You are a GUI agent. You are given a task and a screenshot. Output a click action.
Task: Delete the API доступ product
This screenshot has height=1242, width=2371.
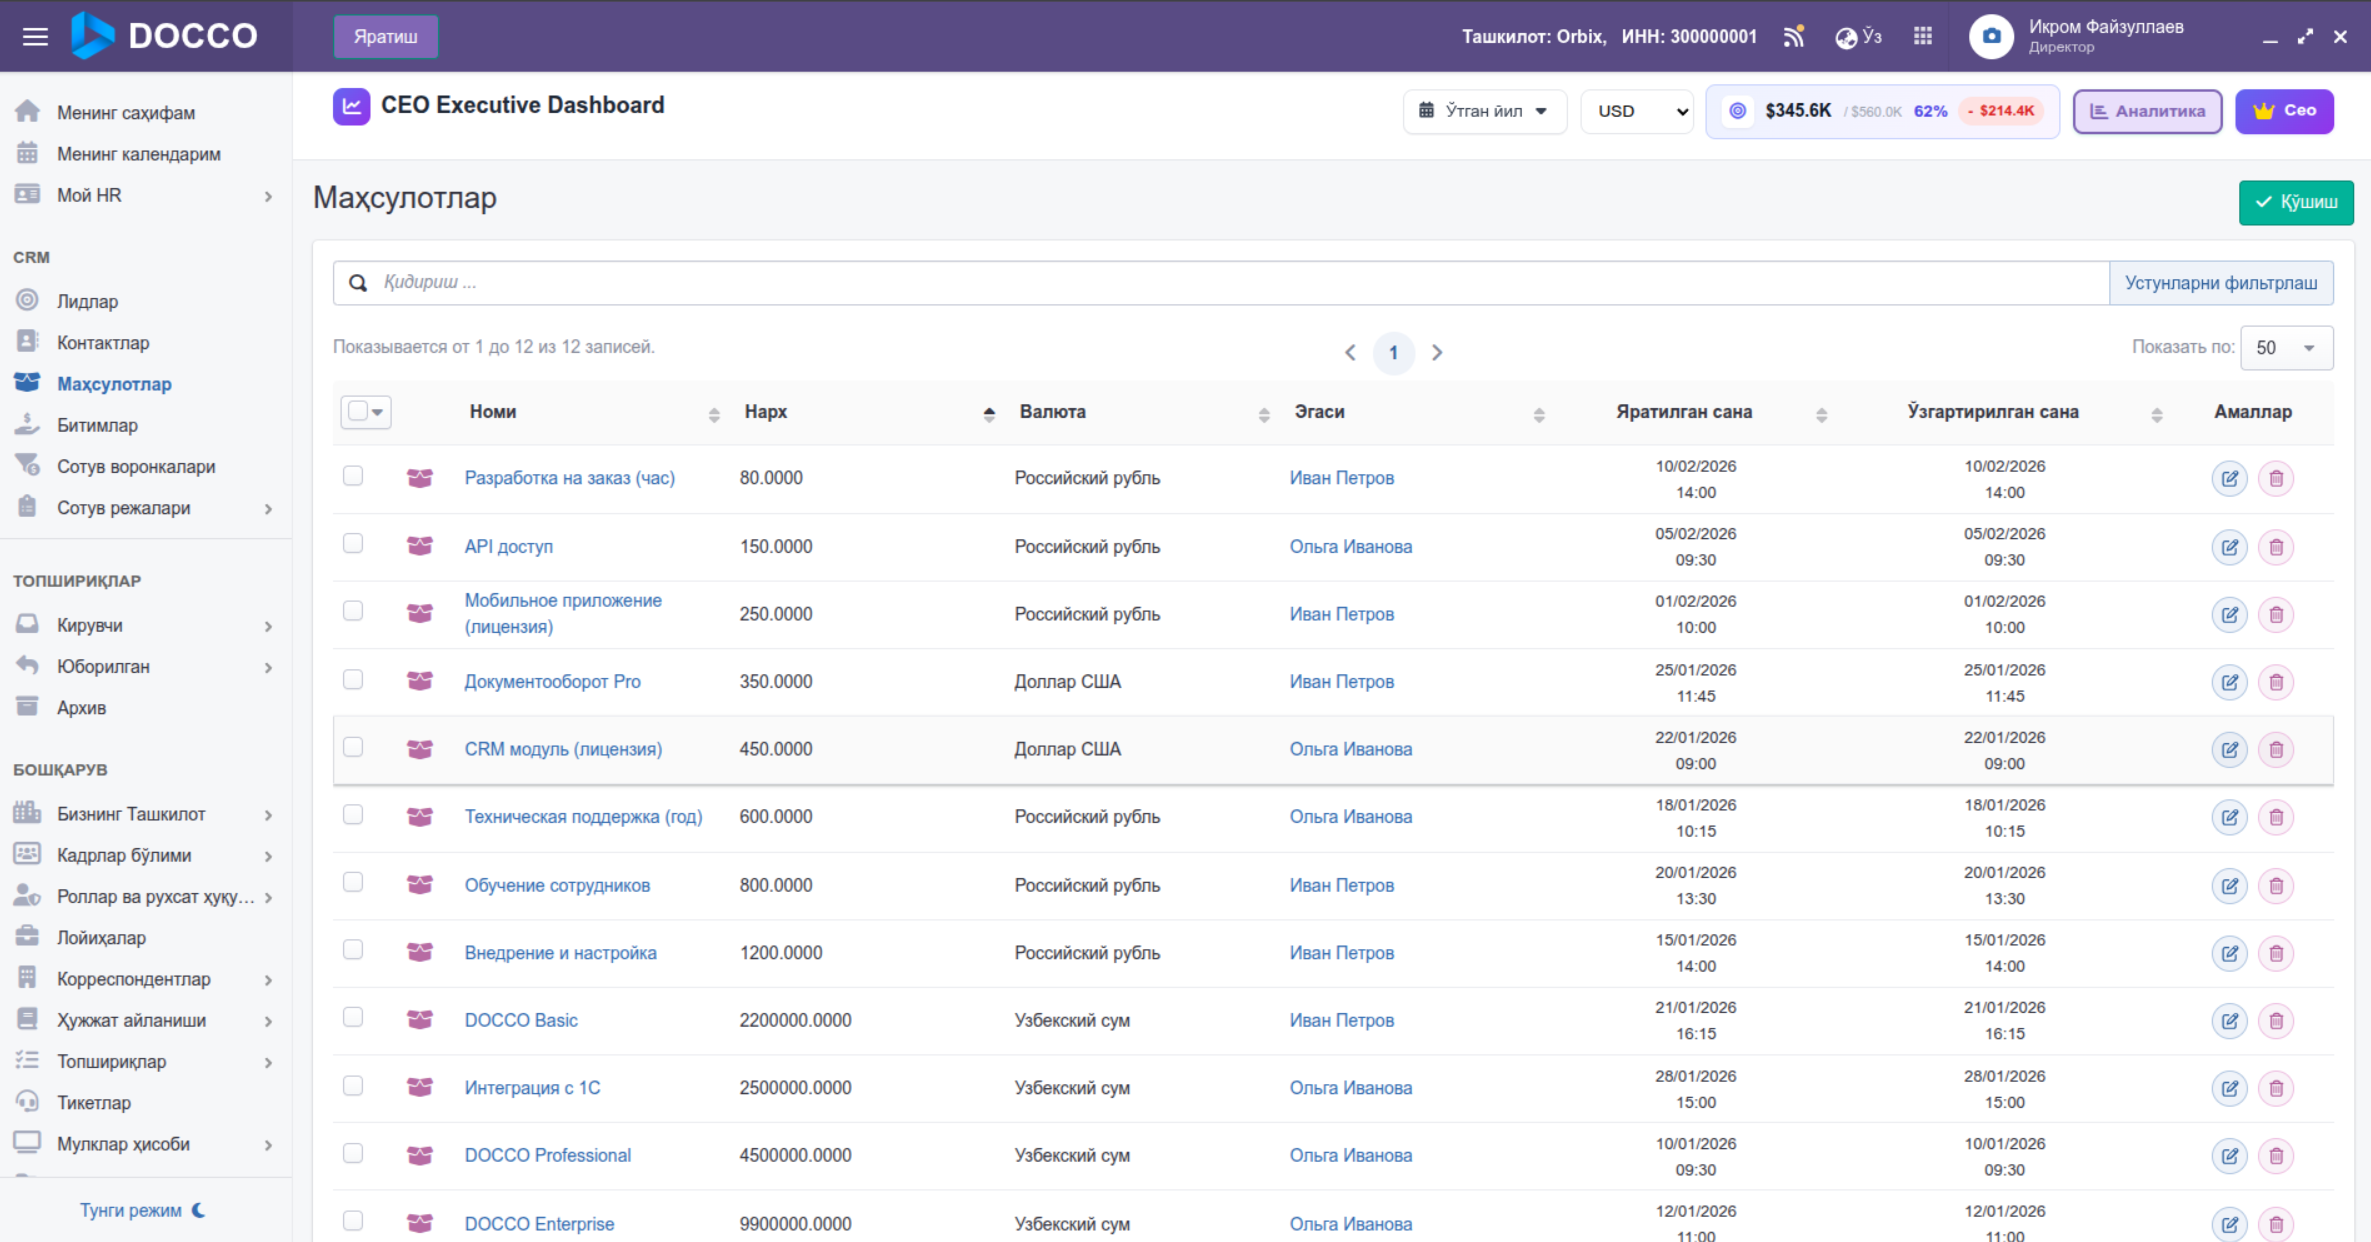tap(2276, 547)
